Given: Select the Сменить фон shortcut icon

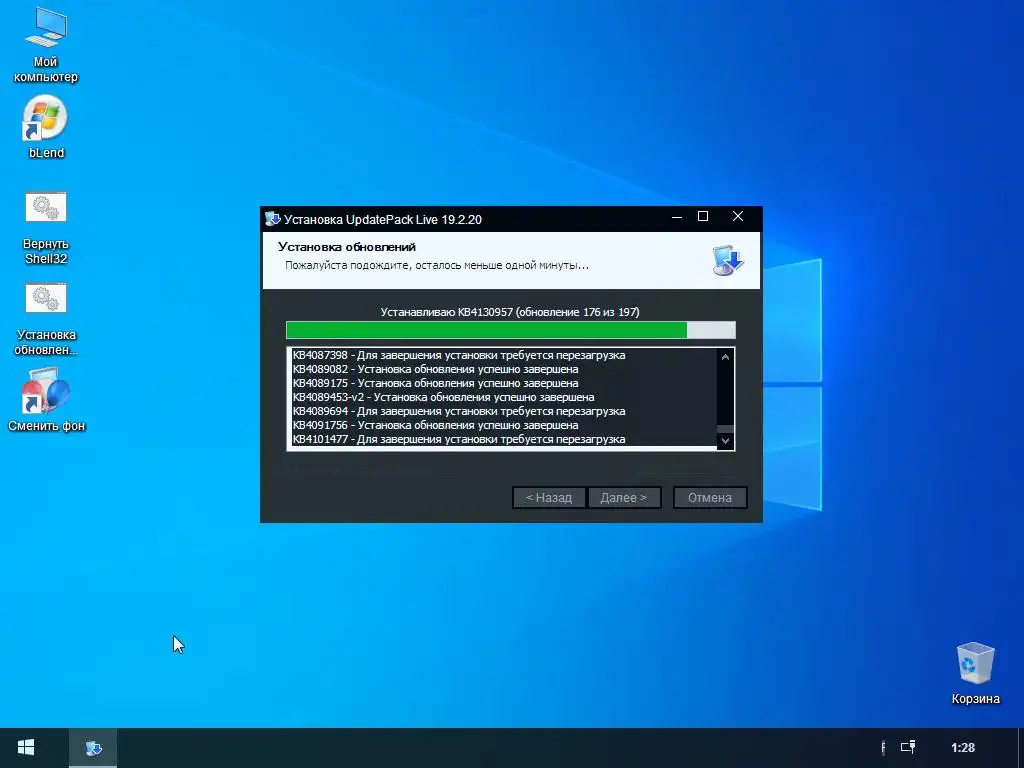Looking at the screenshot, I should (46, 400).
